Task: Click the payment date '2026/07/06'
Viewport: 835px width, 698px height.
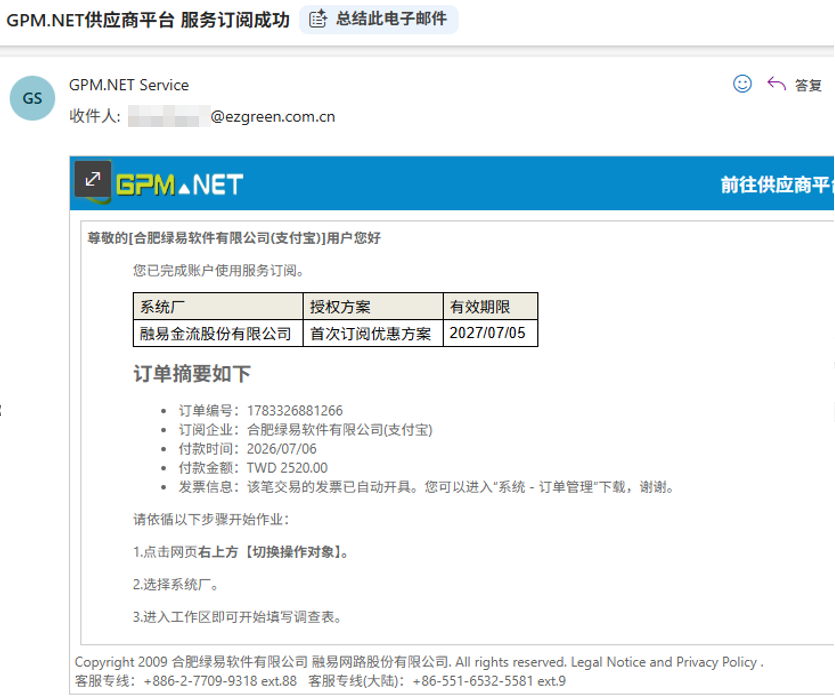Action: [x=281, y=449]
